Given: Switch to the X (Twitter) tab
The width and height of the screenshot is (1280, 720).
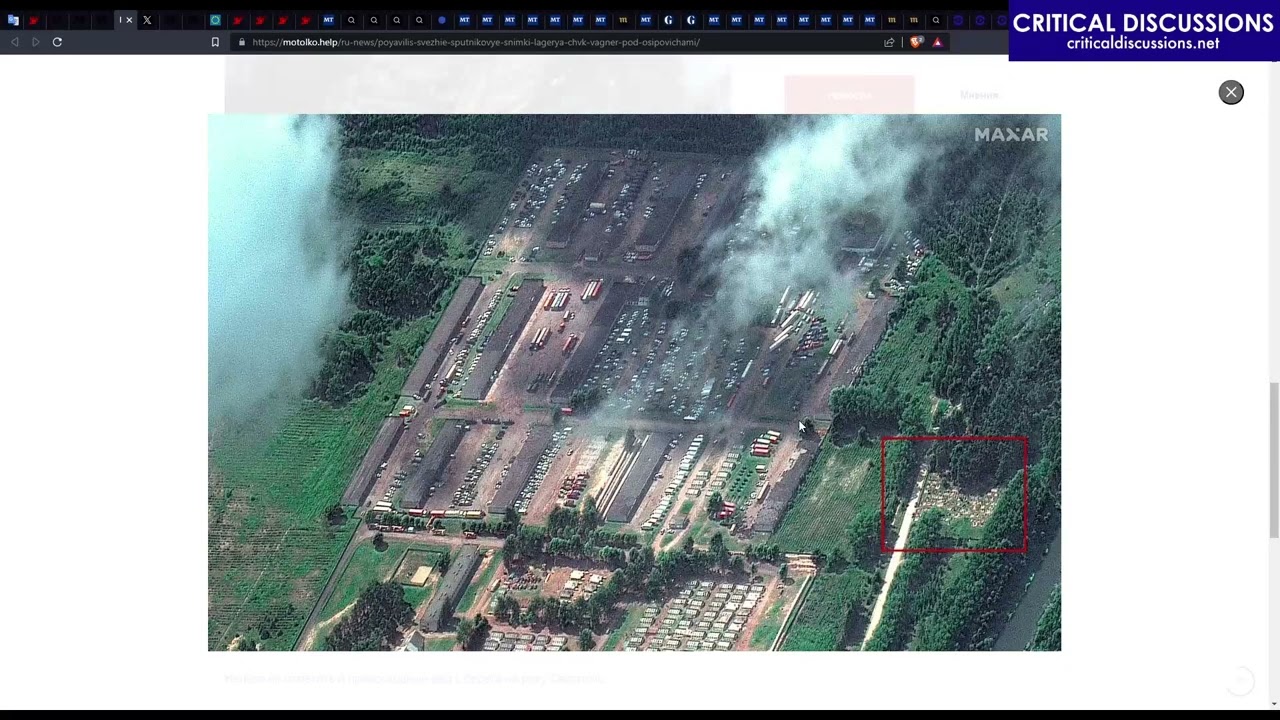Looking at the screenshot, I should [147, 20].
